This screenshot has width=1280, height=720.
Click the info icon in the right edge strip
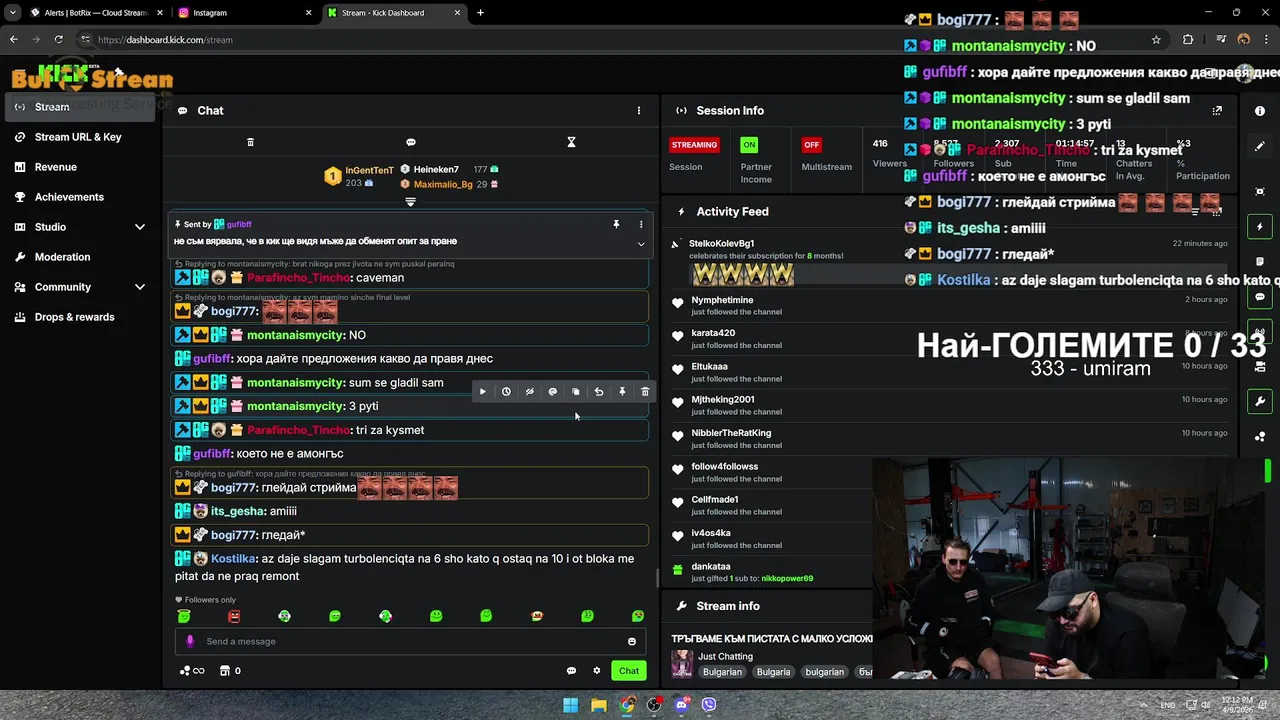(x=1260, y=111)
